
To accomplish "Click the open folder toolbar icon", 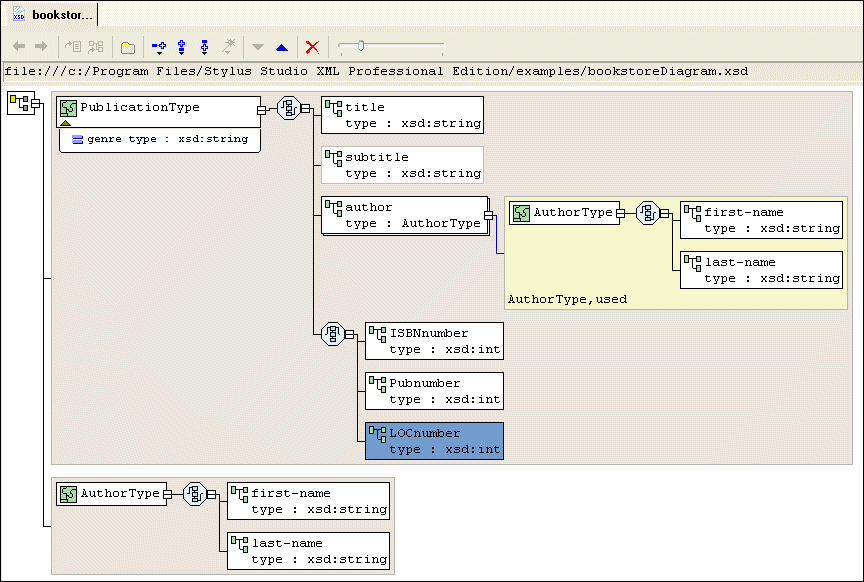I will click(x=128, y=47).
